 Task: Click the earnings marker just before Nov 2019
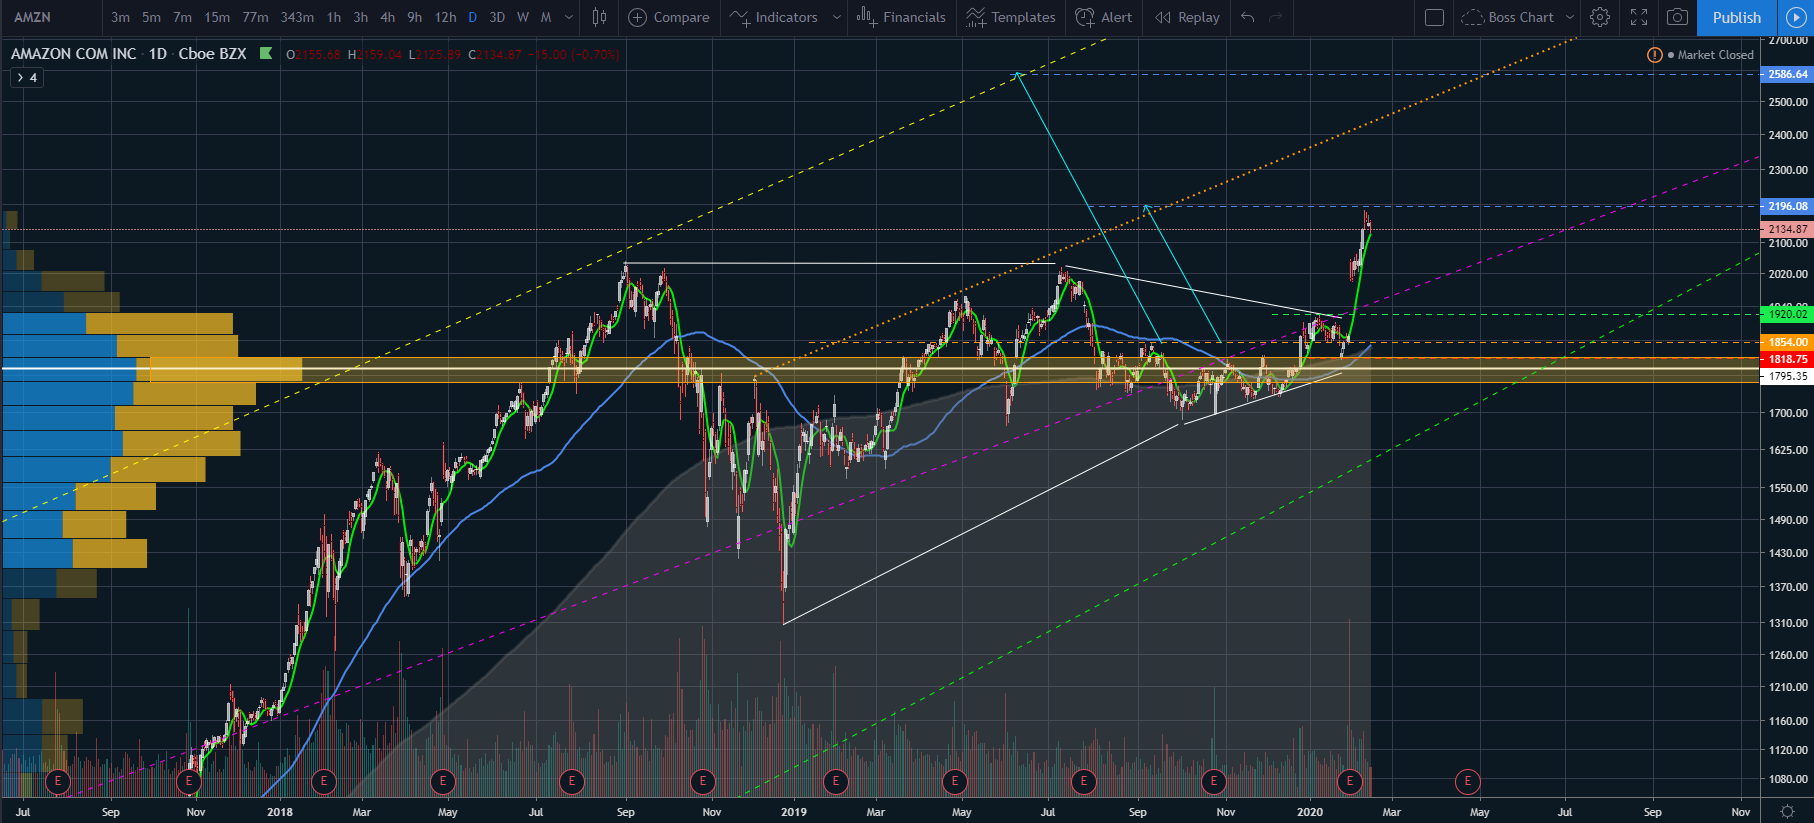pyautogui.click(x=1213, y=781)
